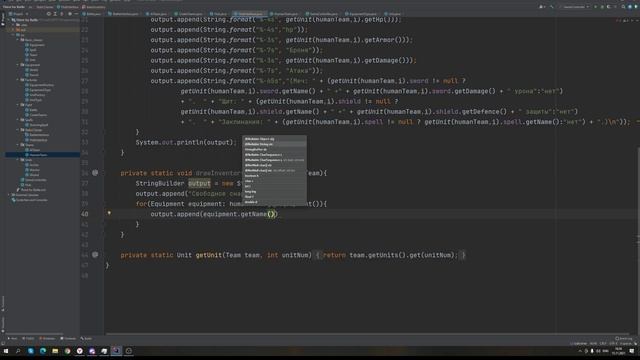Open Search Everywhere magnifier icon
Image resolution: width=640 pixels, height=360 pixels.
[623, 7]
